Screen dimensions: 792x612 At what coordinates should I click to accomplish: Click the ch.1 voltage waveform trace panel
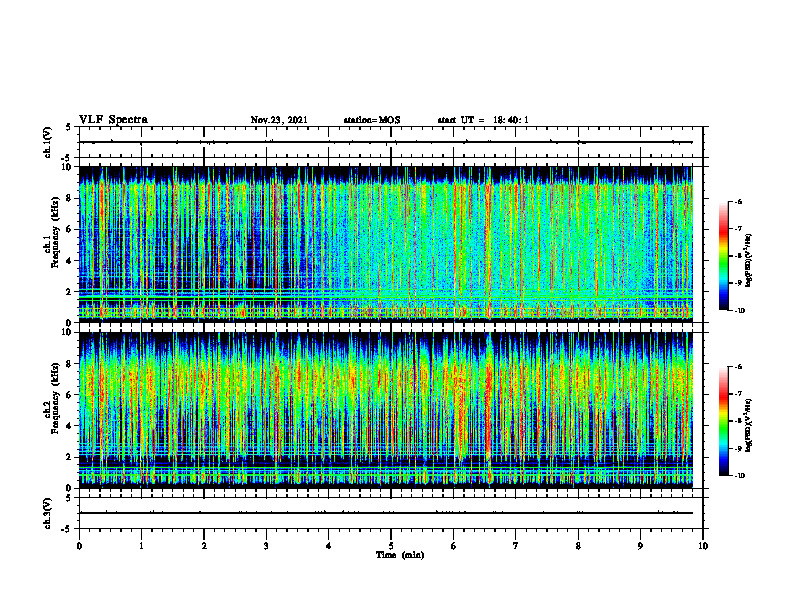(391, 142)
